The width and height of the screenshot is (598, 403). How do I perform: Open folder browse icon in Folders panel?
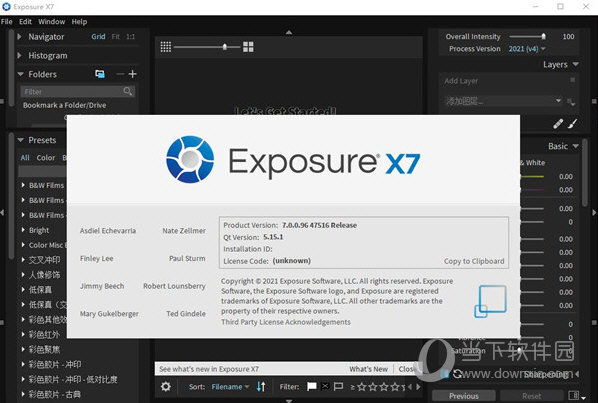click(x=100, y=74)
